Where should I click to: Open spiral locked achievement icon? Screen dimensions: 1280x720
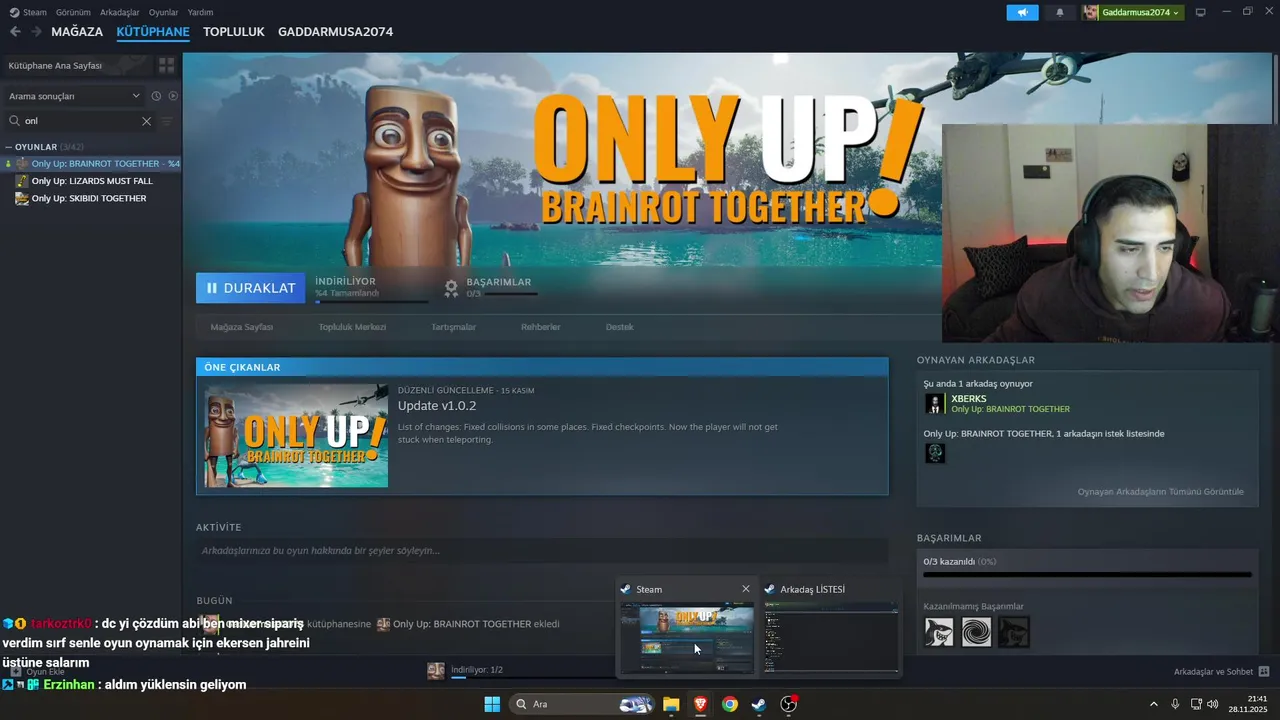pyautogui.click(x=976, y=632)
